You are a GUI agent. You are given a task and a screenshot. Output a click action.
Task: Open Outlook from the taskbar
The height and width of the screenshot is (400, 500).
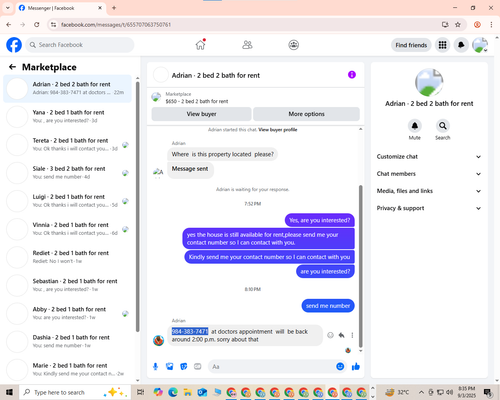click(x=202, y=392)
